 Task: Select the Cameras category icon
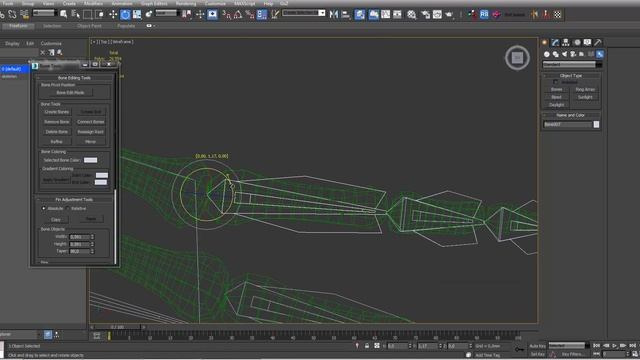tap(573, 54)
